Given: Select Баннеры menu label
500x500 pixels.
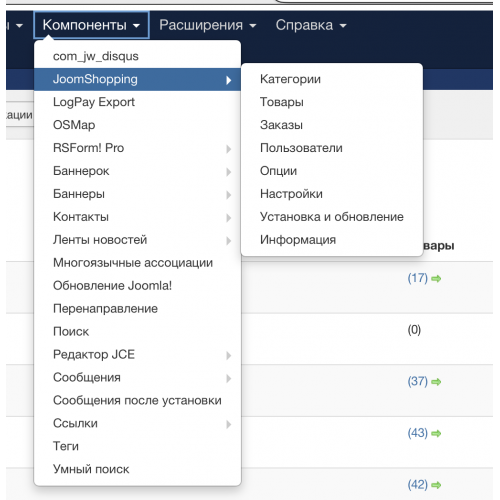Looking at the screenshot, I should (x=79, y=194).
